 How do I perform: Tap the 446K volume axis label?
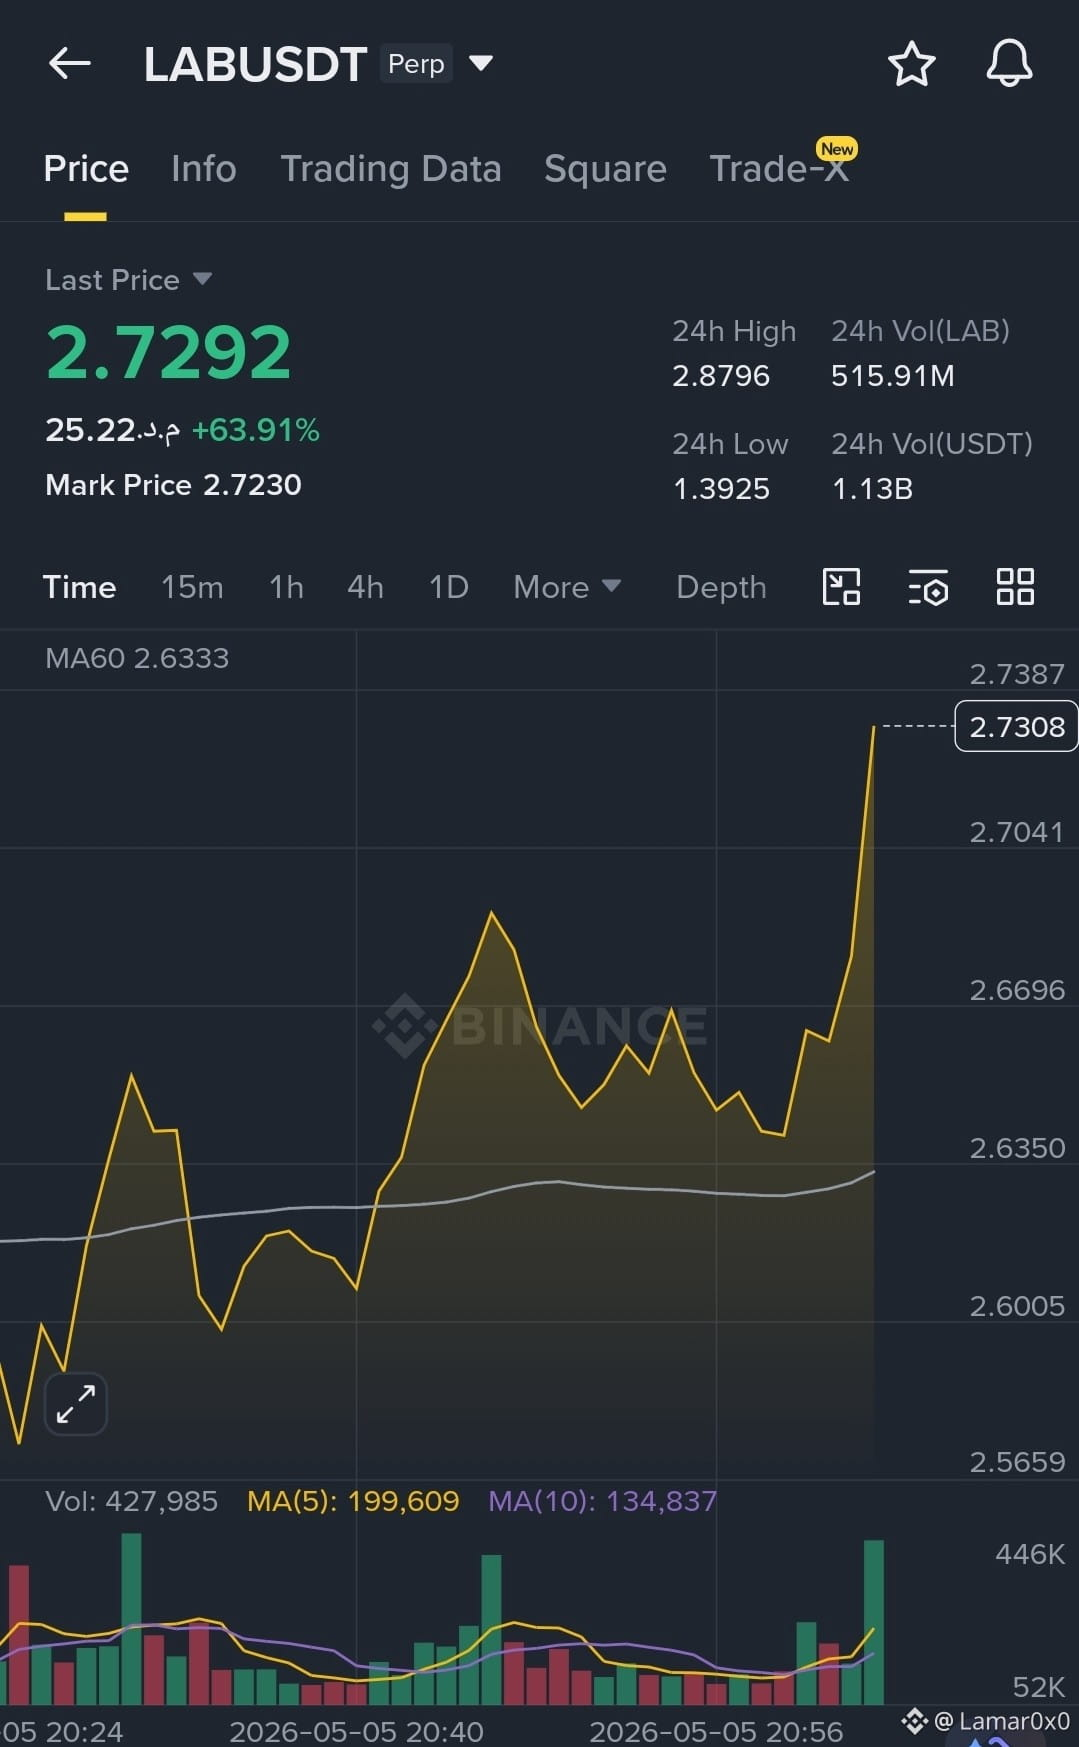point(1030,1554)
